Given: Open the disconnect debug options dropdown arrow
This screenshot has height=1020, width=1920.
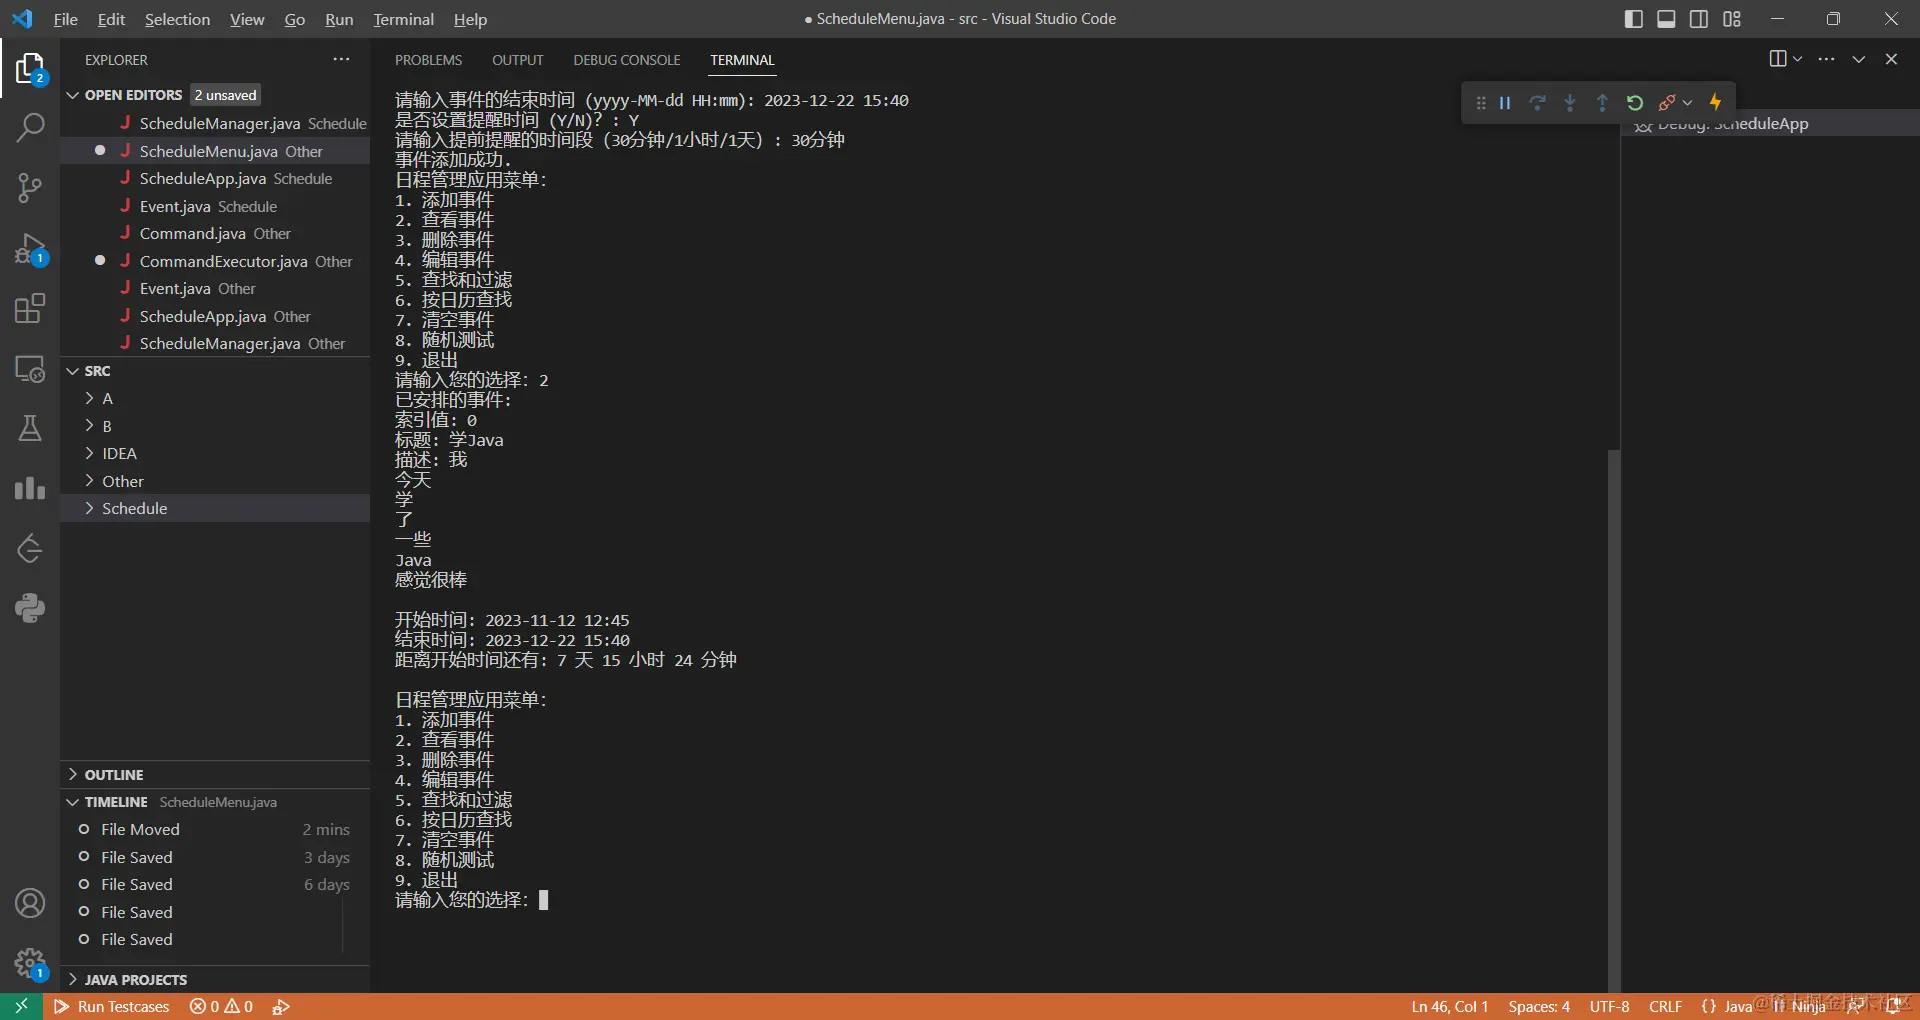Looking at the screenshot, I should [1688, 103].
